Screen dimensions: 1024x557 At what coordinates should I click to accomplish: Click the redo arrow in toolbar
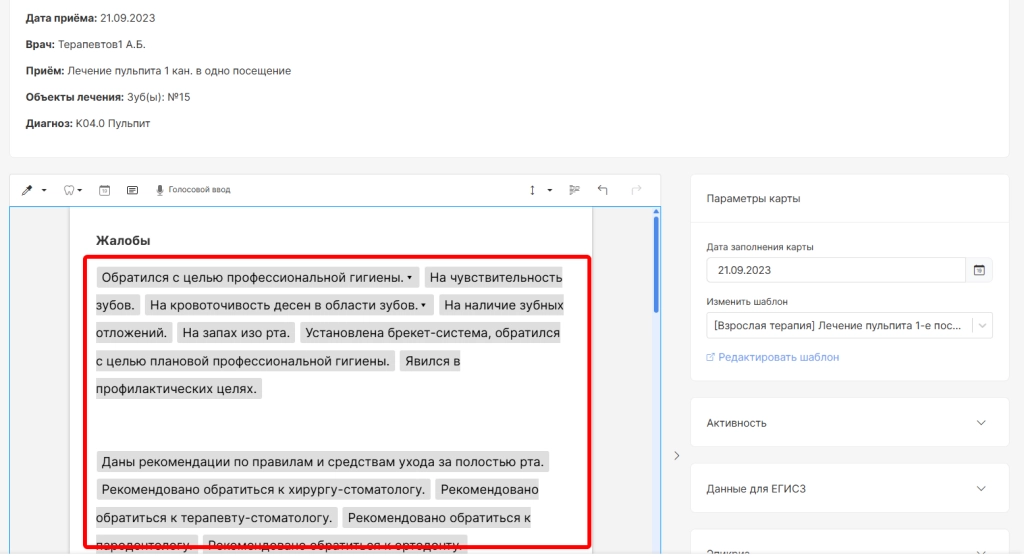[x=635, y=190]
